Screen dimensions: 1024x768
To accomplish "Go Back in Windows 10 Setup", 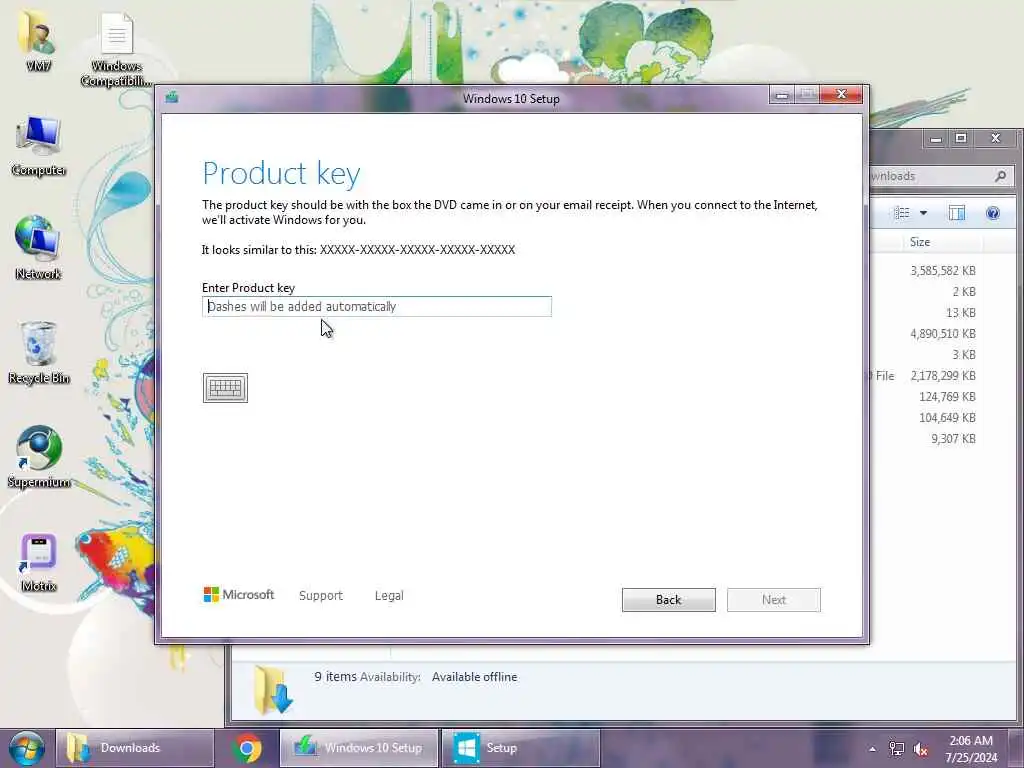I will click(669, 600).
